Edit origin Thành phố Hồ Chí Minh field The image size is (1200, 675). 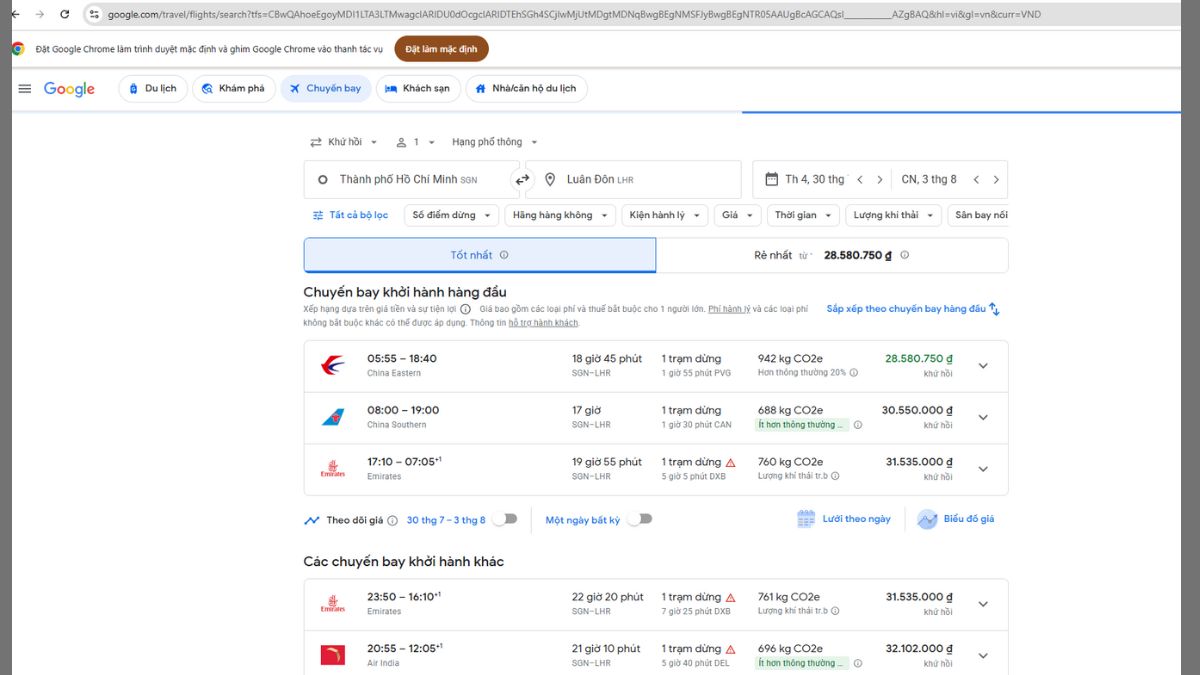pyautogui.click(x=412, y=180)
